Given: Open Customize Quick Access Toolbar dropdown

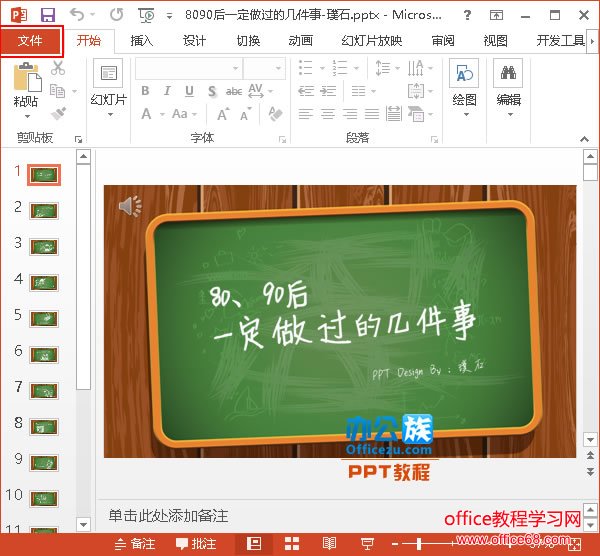Looking at the screenshot, I should pos(169,16).
